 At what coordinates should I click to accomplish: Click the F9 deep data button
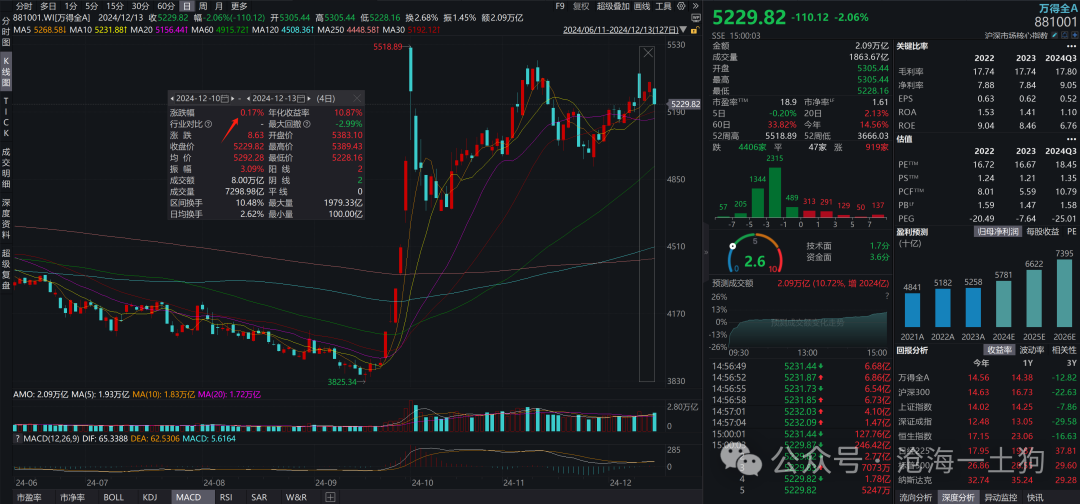coord(560,6)
